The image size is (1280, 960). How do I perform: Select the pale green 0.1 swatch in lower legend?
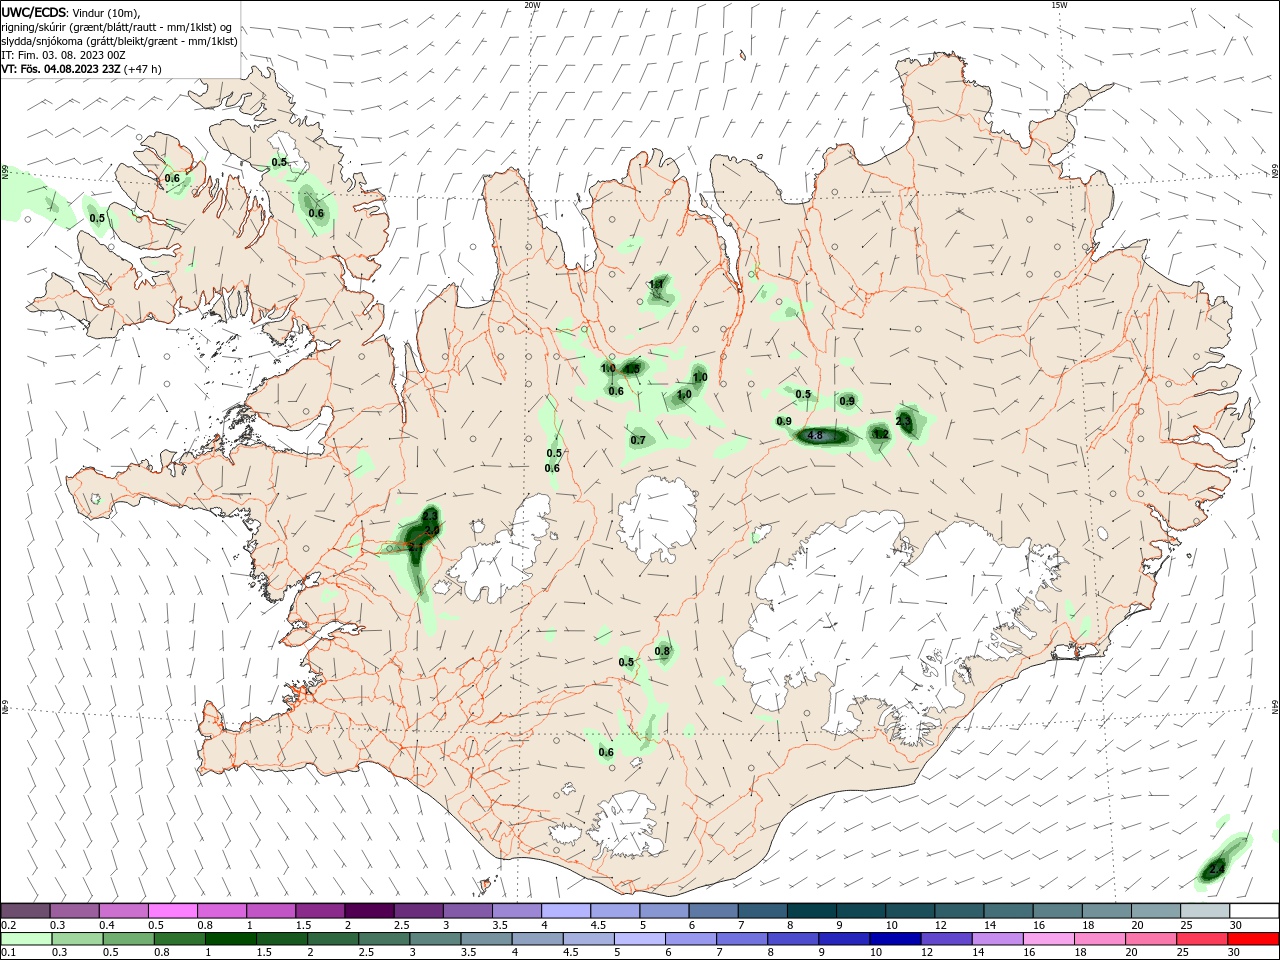point(25,939)
